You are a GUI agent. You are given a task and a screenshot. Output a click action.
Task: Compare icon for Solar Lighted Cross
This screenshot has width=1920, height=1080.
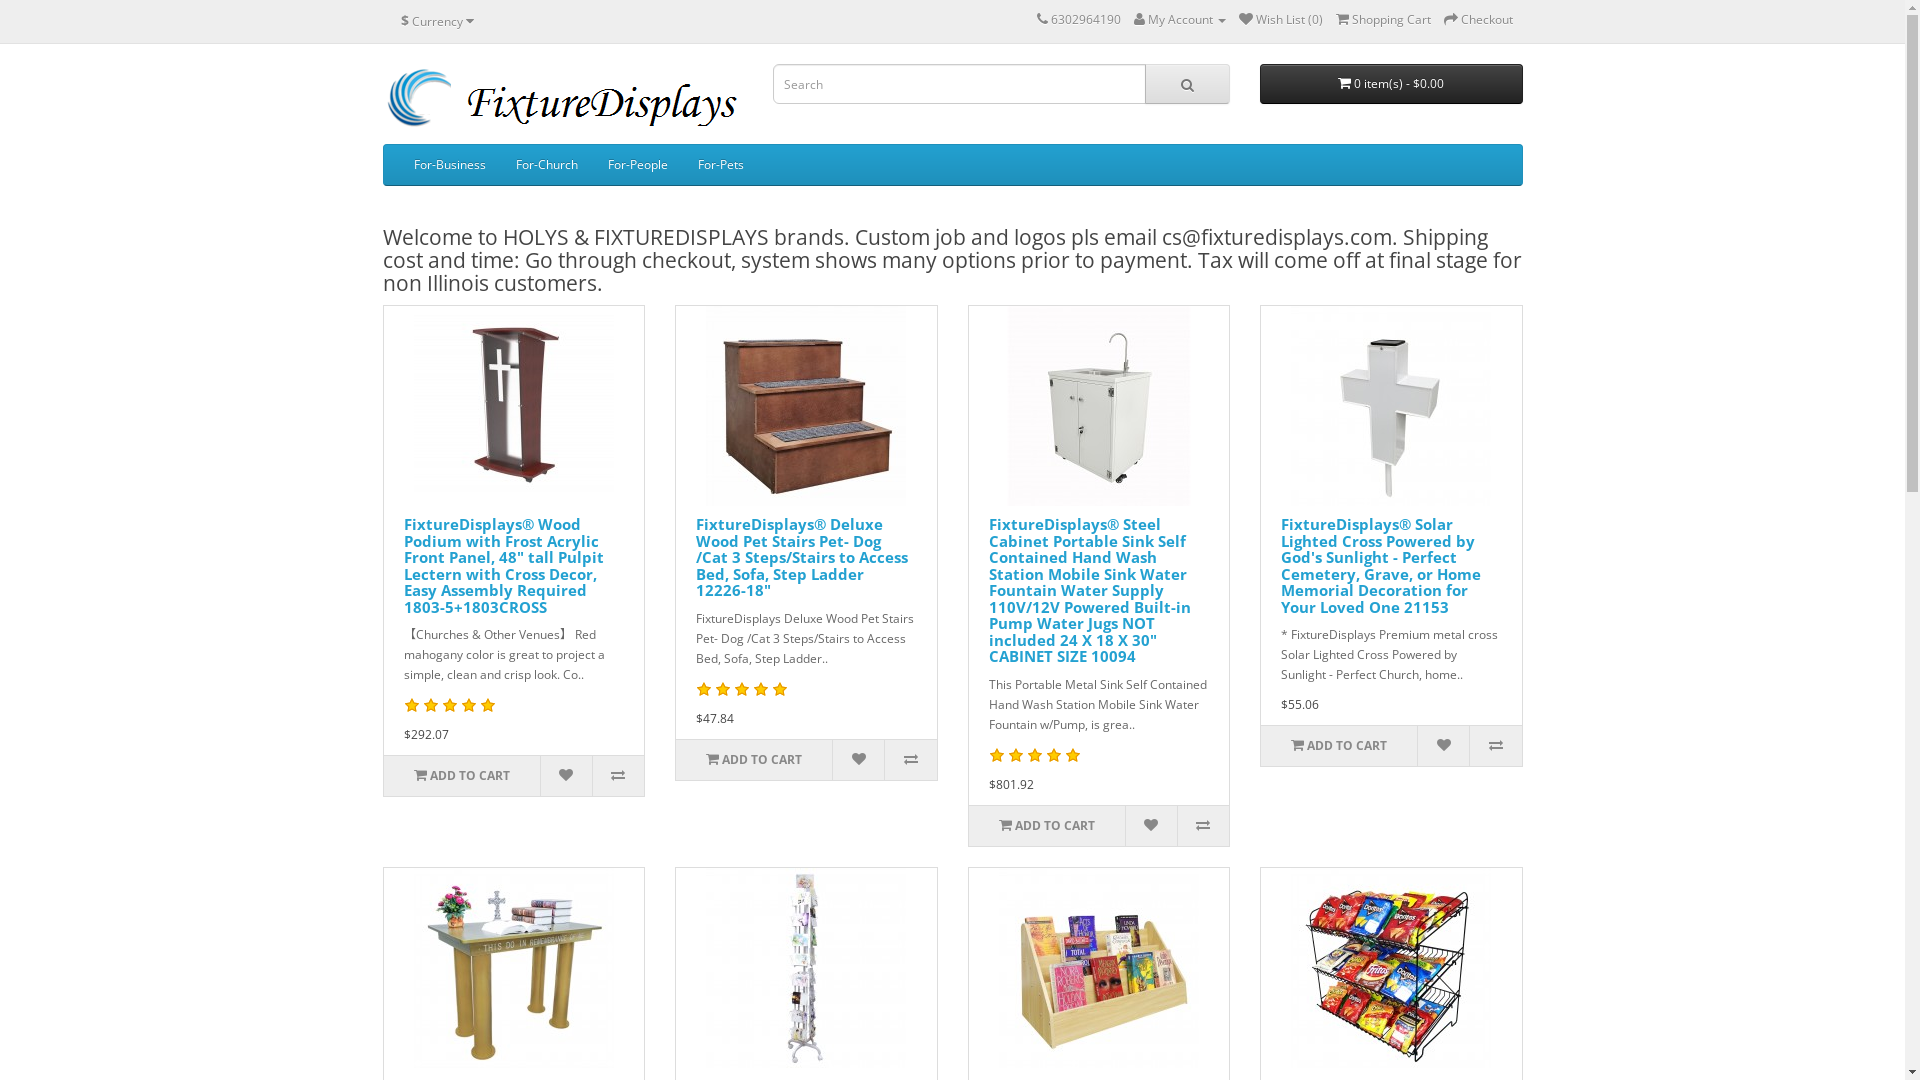(1496, 746)
